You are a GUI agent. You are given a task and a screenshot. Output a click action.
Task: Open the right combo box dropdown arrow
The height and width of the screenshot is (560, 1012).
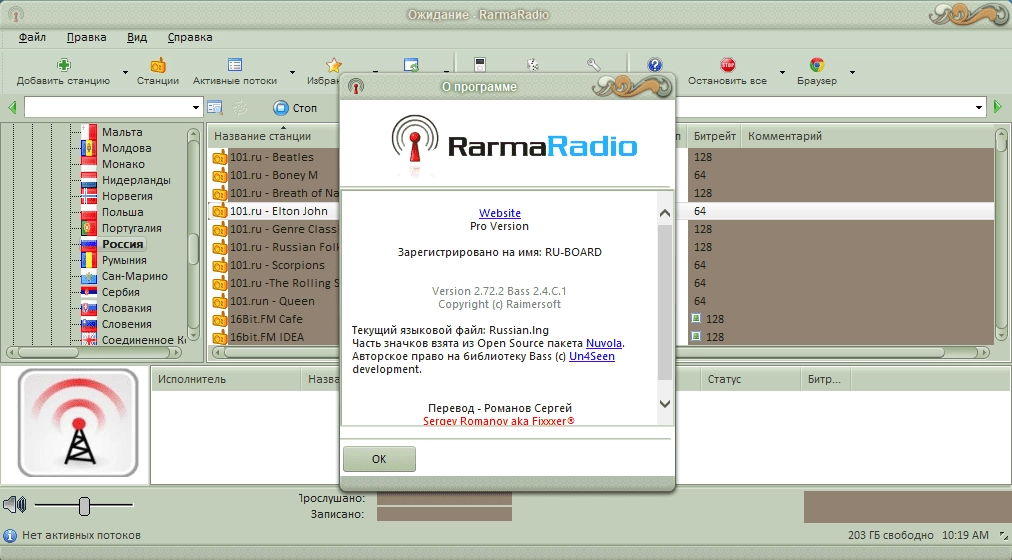[x=979, y=108]
